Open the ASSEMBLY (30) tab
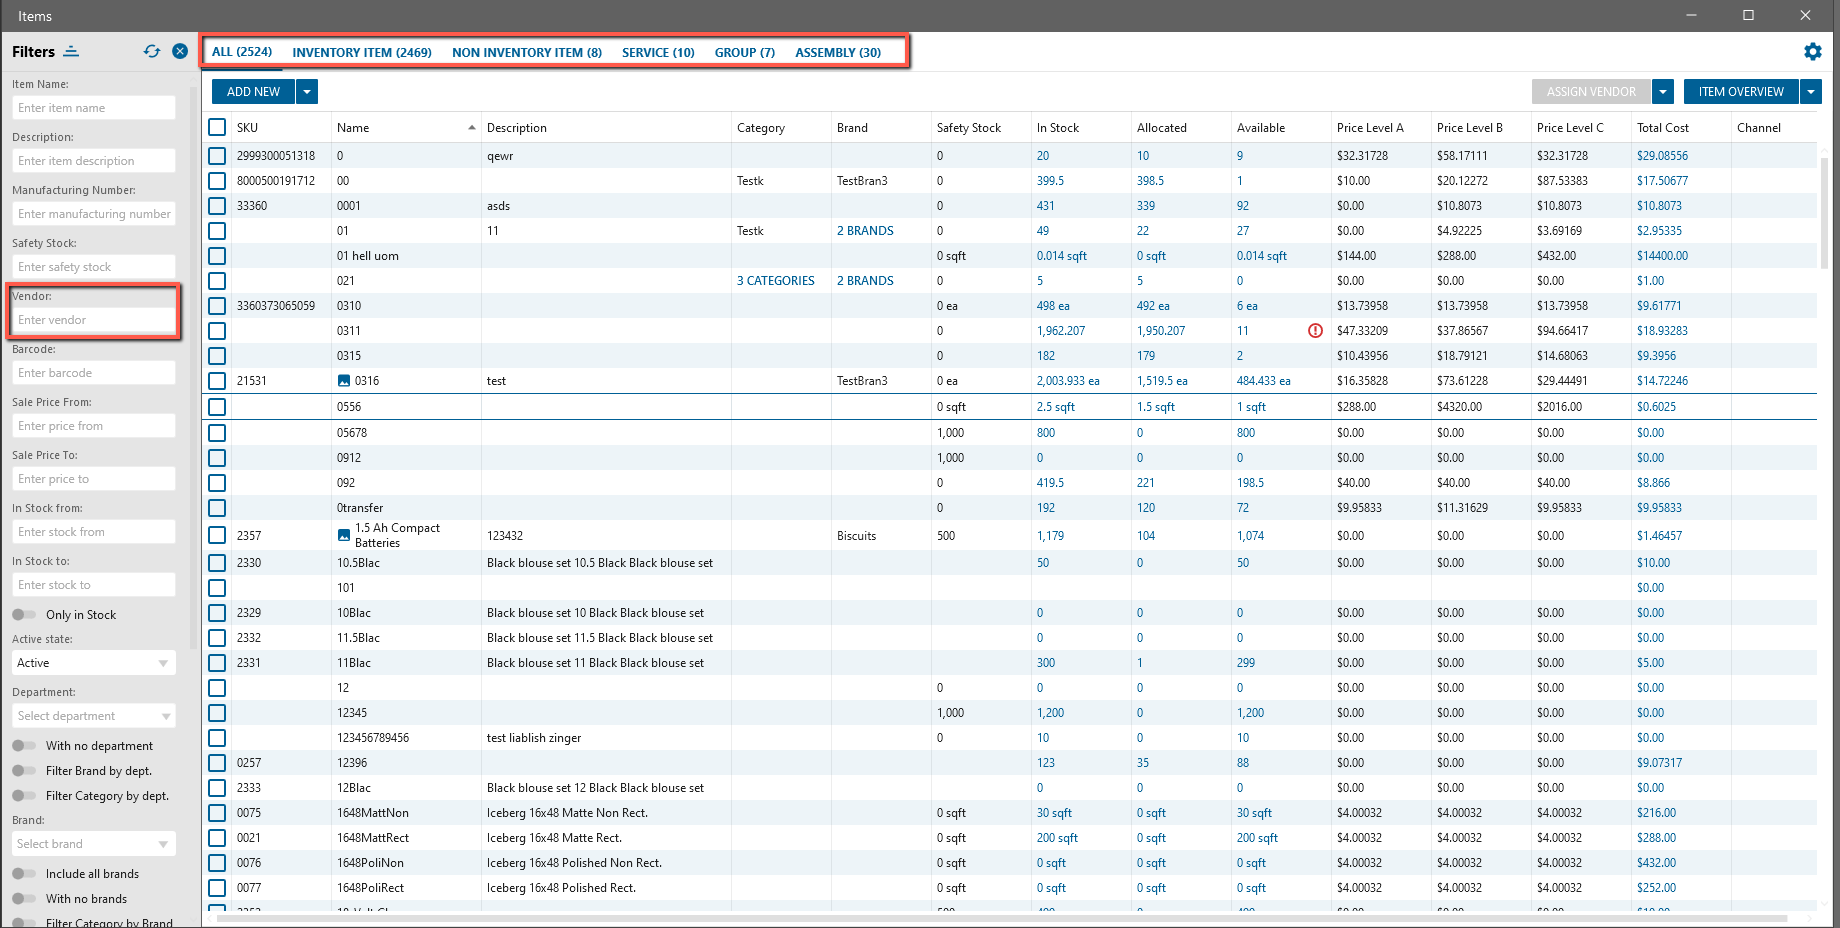Image resolution: width=1840 pixels, height=928 pixels. [838, 52]
